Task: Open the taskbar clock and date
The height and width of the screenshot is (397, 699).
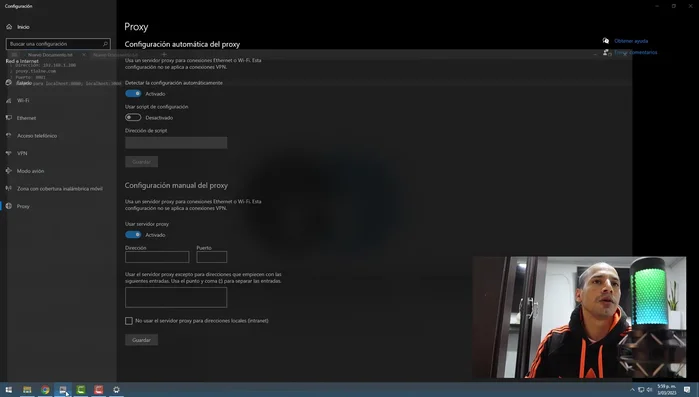Action: pos(666,390)
